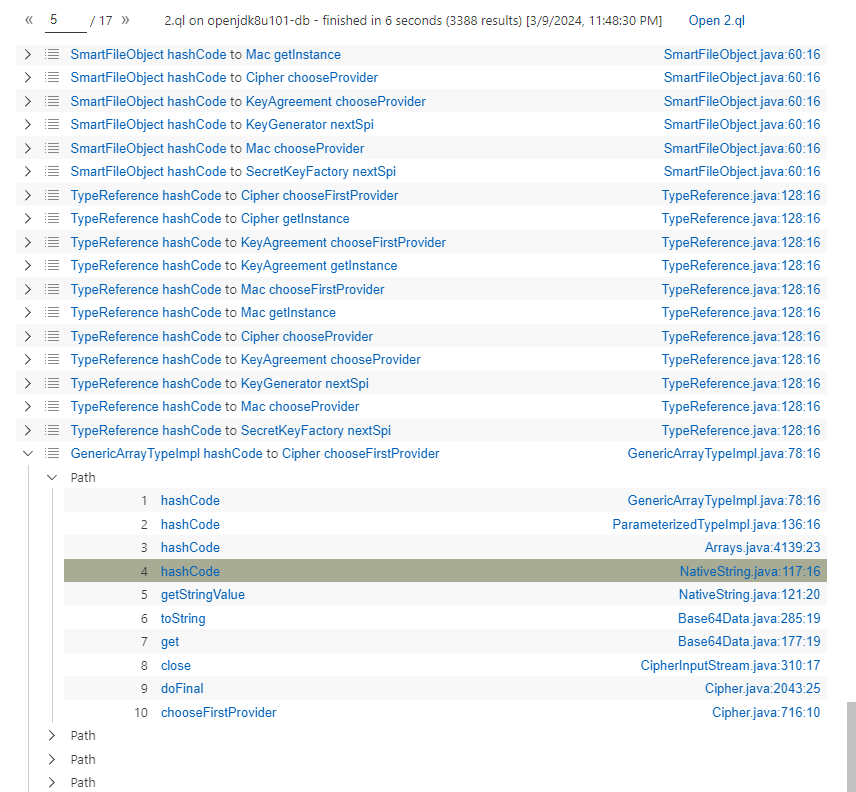The width and height of the screenshot is (856, 792).
Task: Expand the last collapsed Path node
Action: (52, 783)
